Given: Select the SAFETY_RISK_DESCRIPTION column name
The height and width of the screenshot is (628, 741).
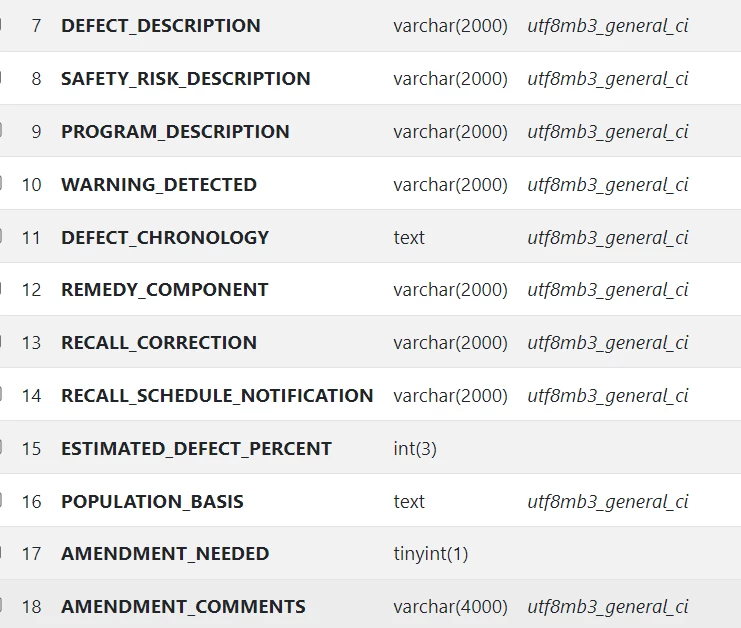Looking at the screenshot, I should (x=186, y=78).
